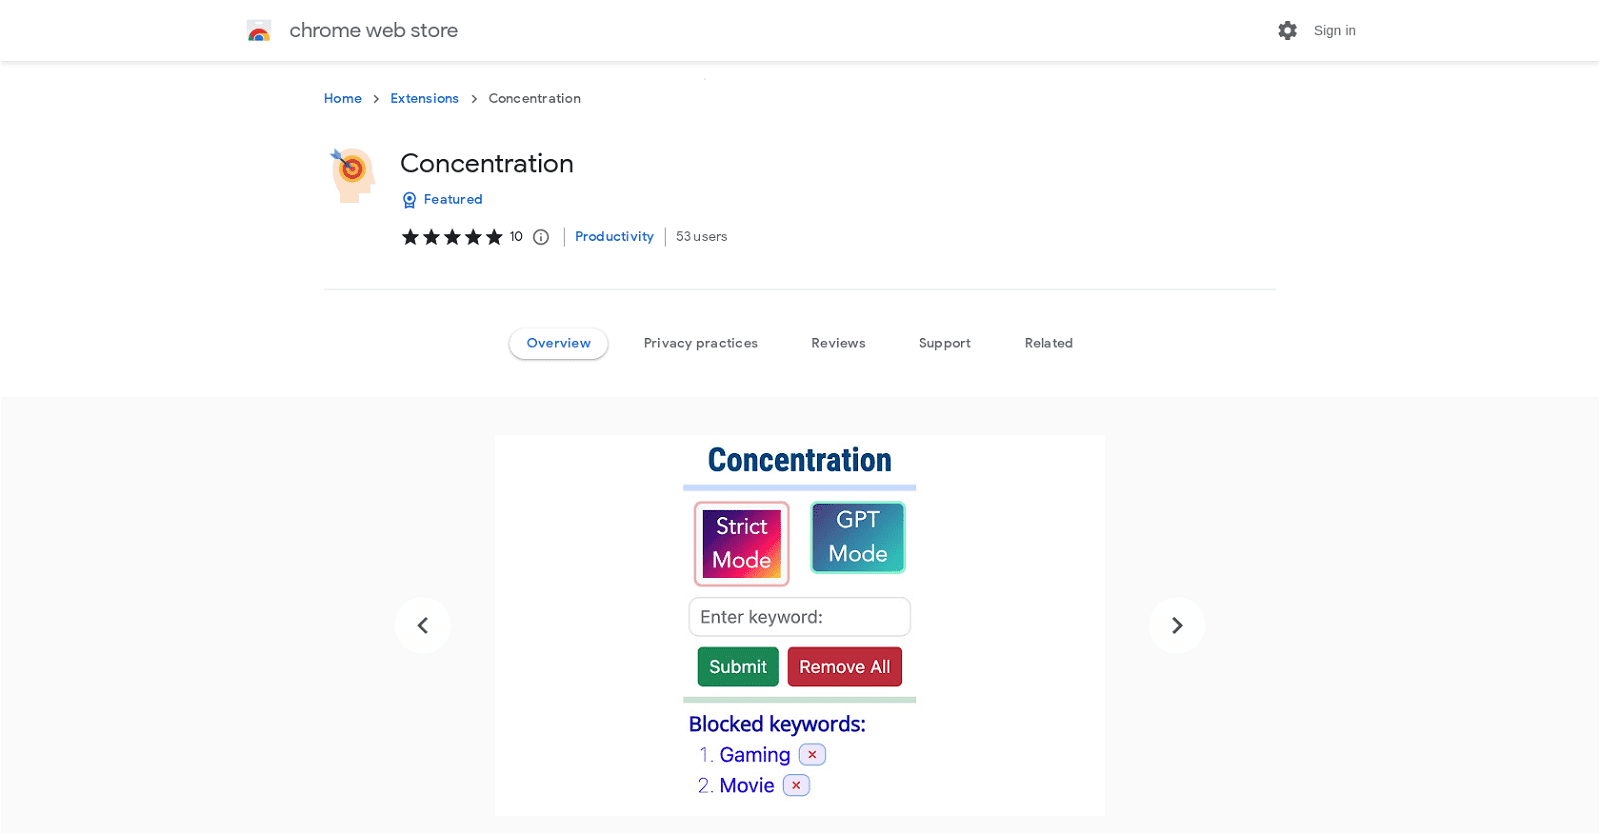The image size is (1600, 834).
Task: Click the chrome web store title text
Action: [373, 31]
